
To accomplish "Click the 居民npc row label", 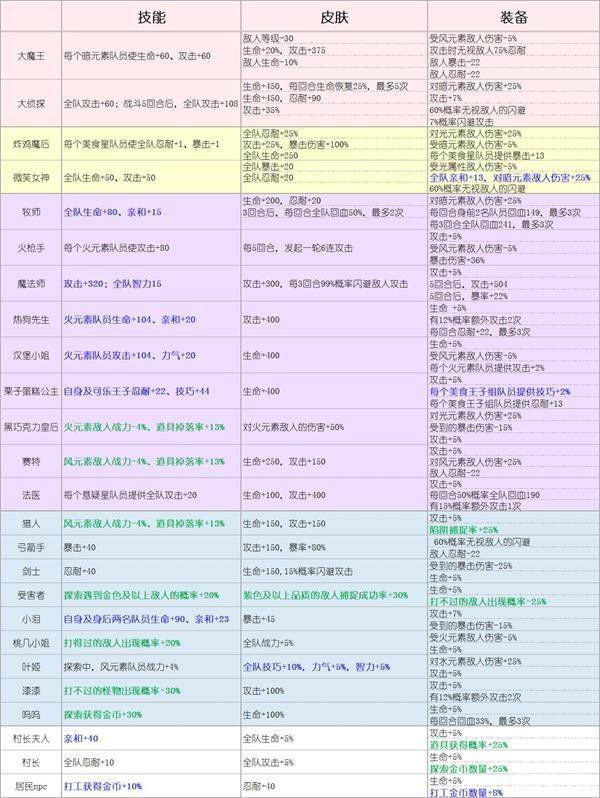I will click(x=30, y=786).
